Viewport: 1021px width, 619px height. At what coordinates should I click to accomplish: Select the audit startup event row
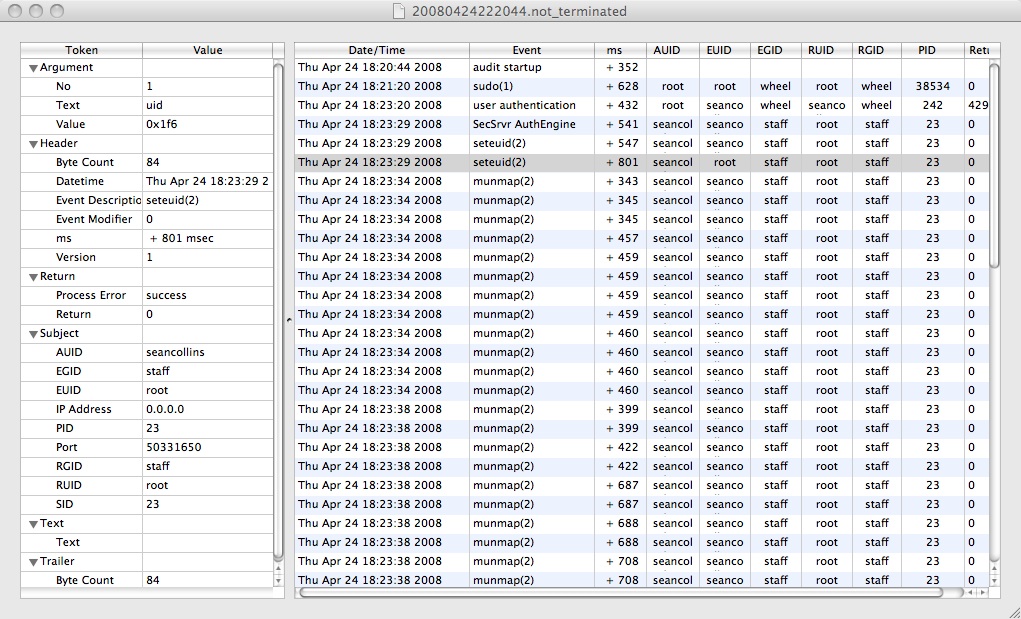tap(641, 67)
